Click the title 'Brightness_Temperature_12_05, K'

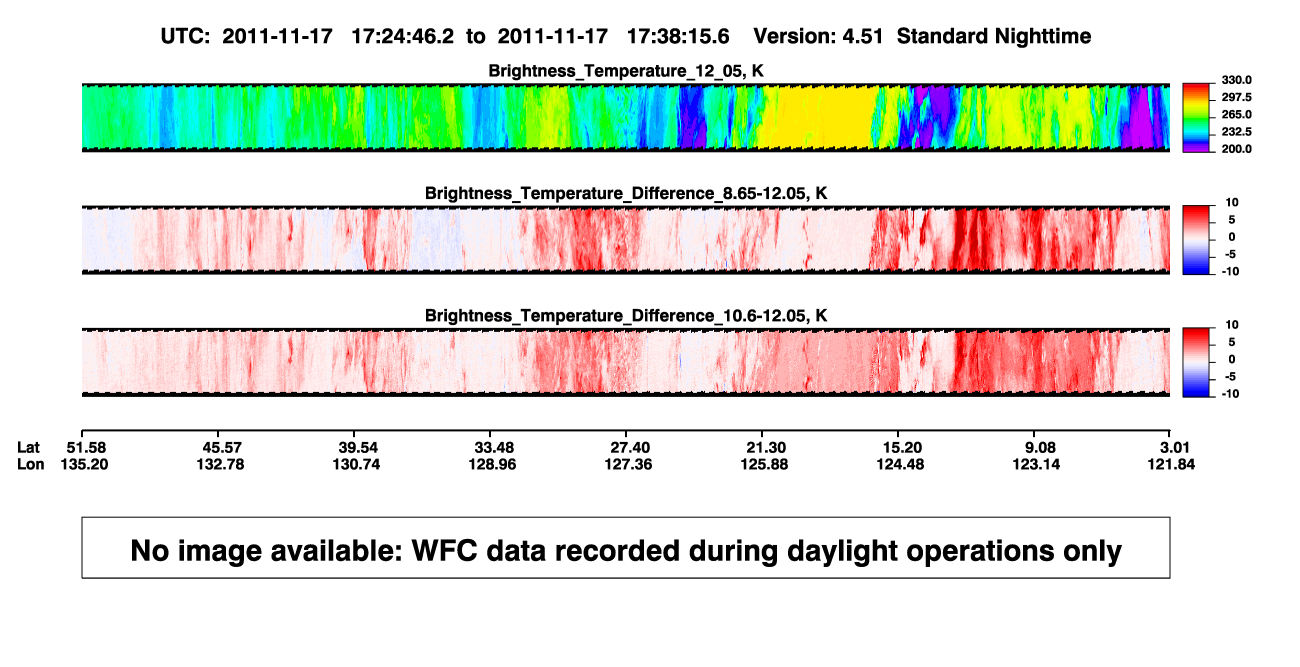626,70
